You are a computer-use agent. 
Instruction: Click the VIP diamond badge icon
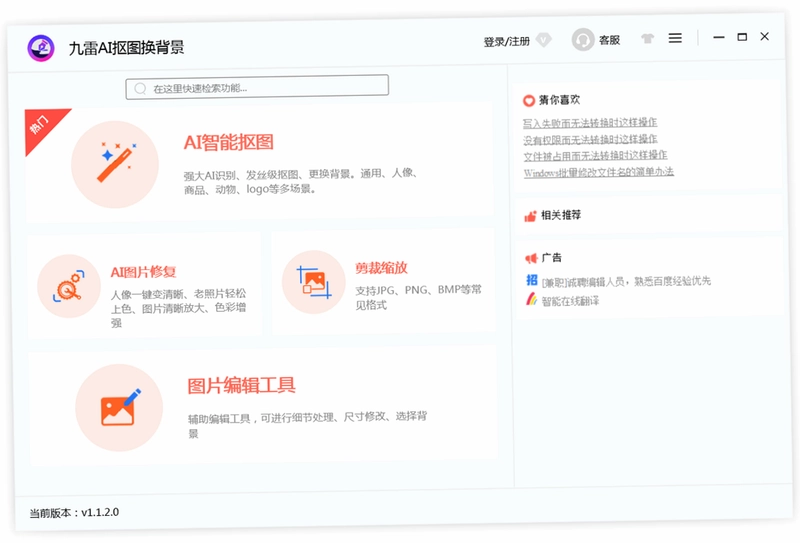pos(544,40)
